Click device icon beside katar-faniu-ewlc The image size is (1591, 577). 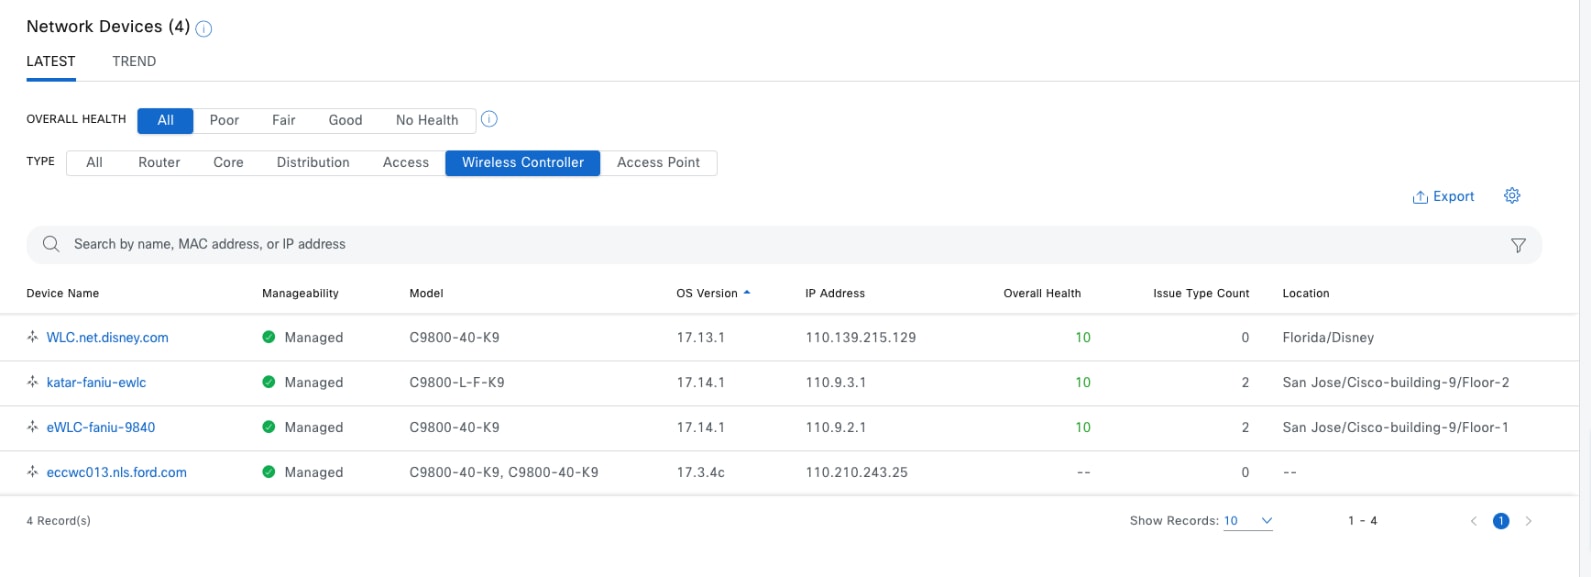tap(33, 382)
